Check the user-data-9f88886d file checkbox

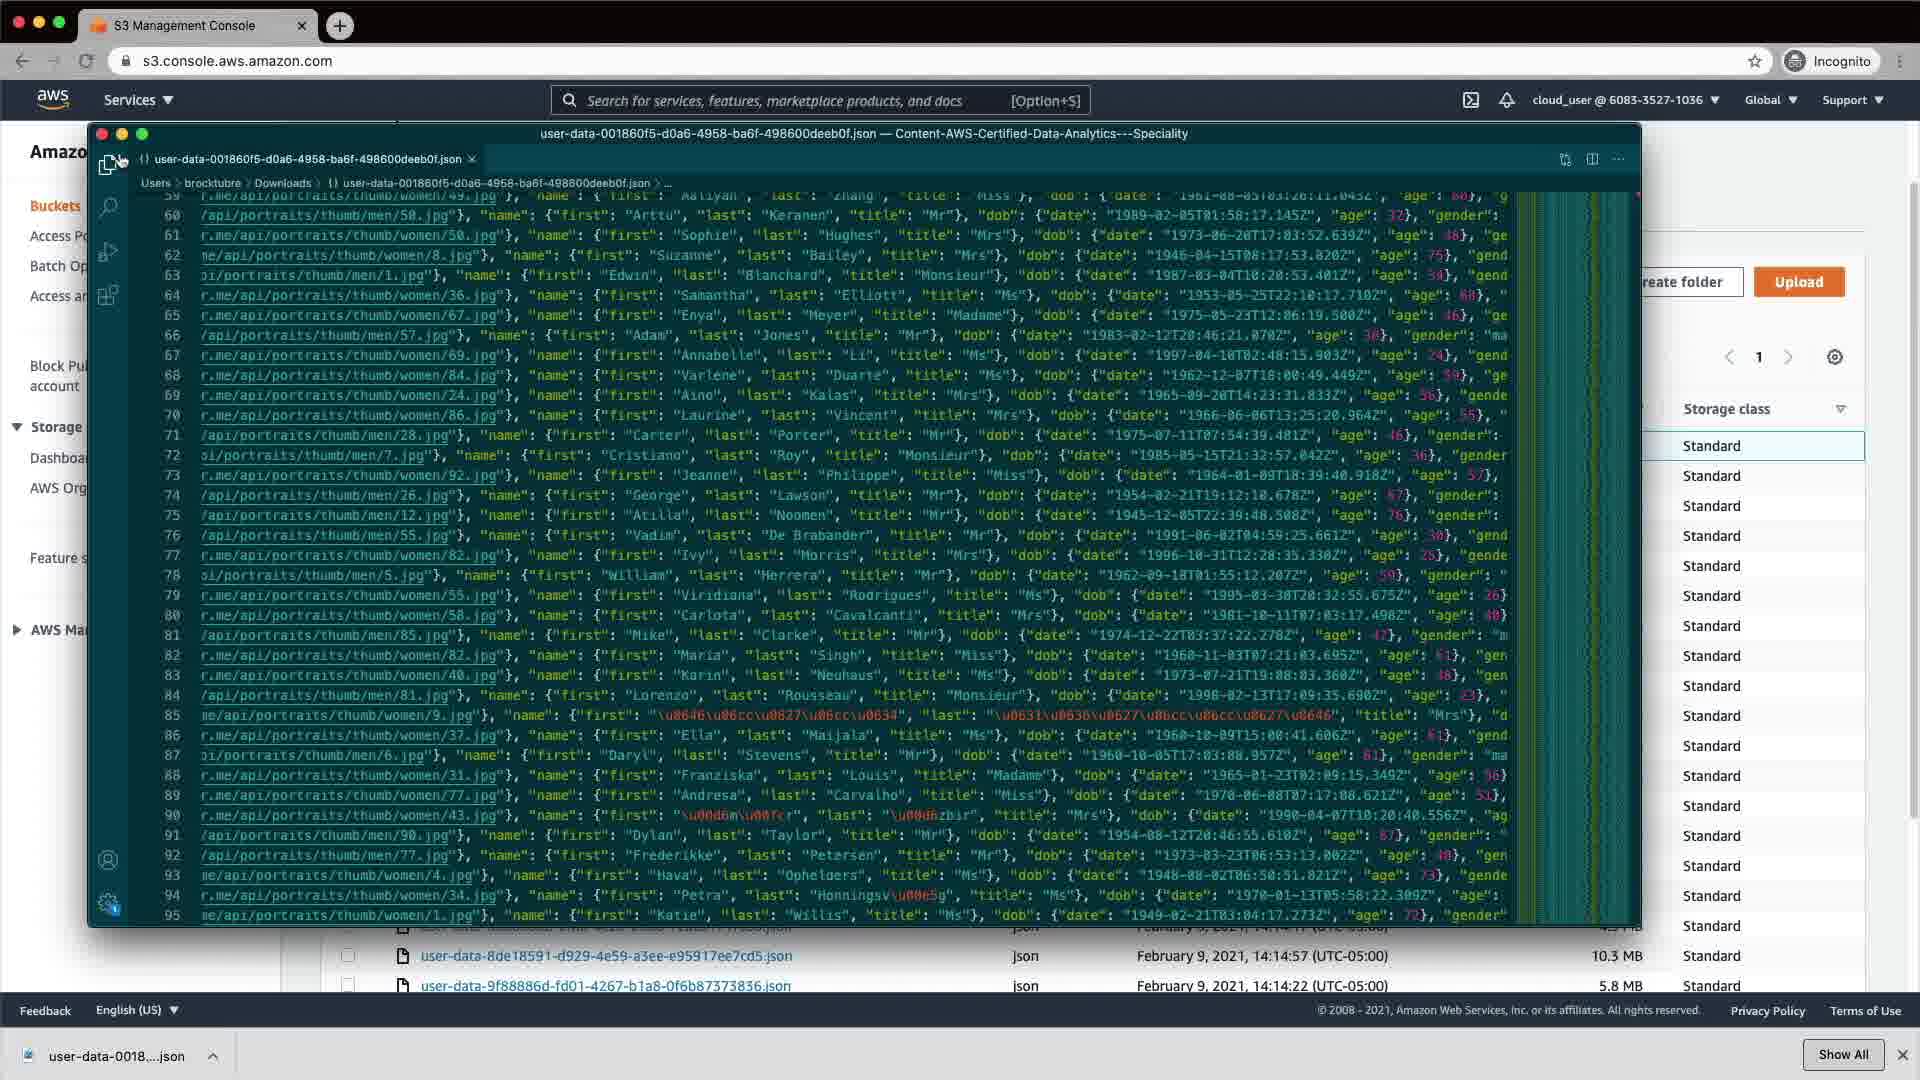348,985
